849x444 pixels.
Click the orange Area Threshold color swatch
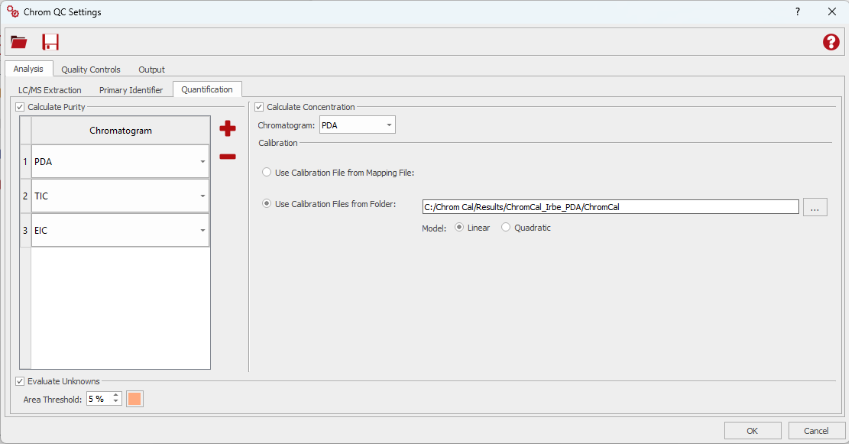tap(135, 398)
